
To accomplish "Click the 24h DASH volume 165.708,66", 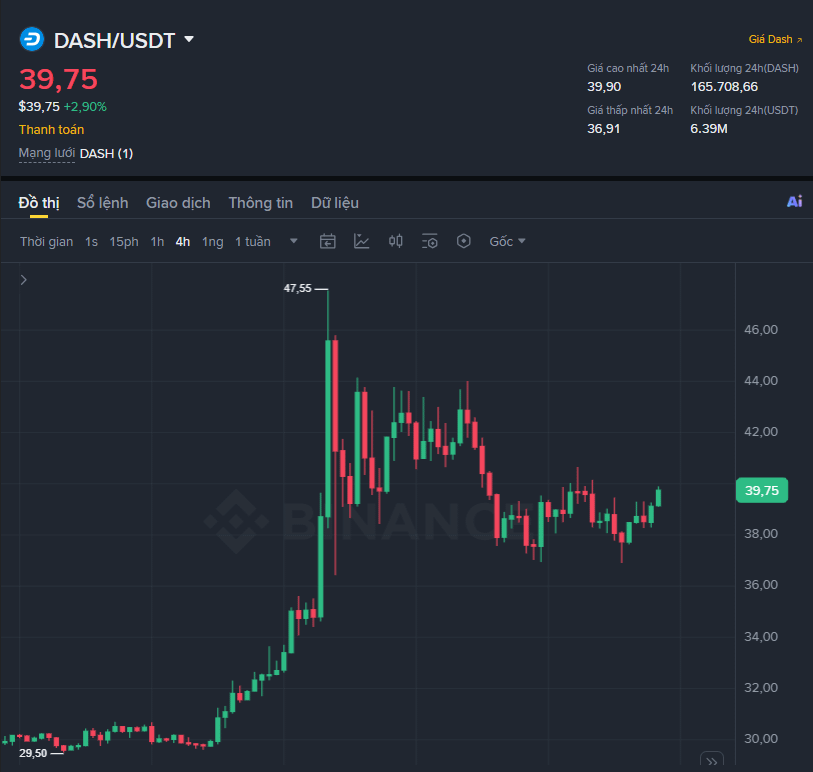I will click(x=724, y=87).
